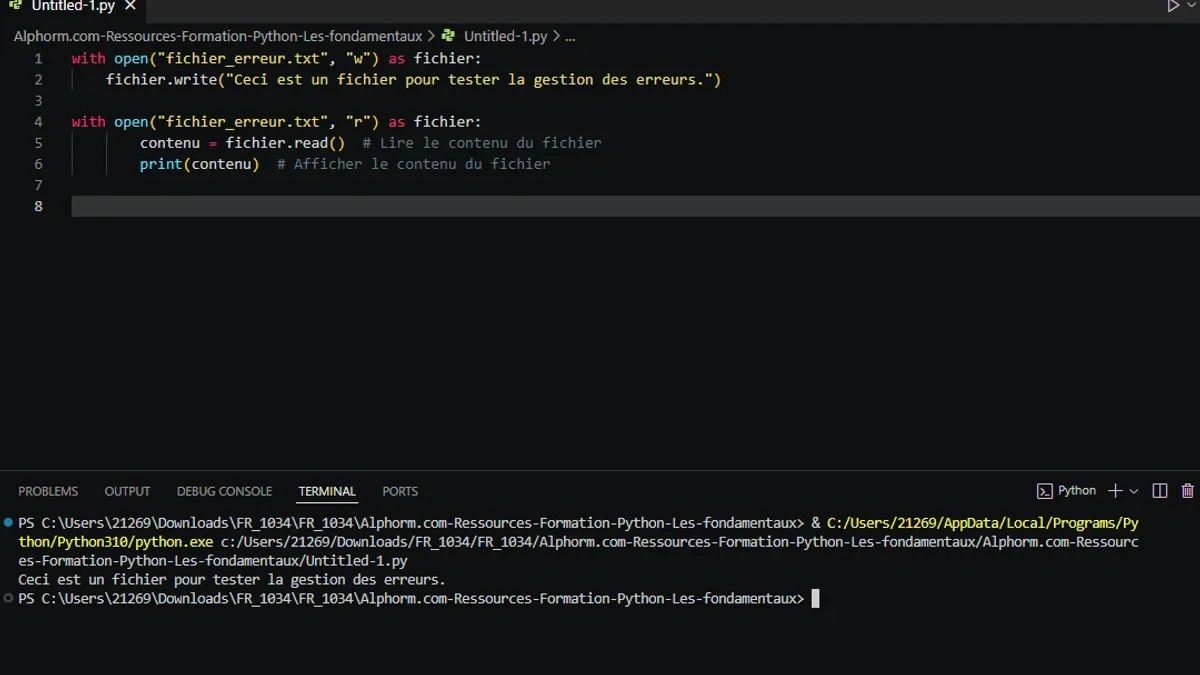Click the hollow circle marker at last prompt

[x=8, y=598]
